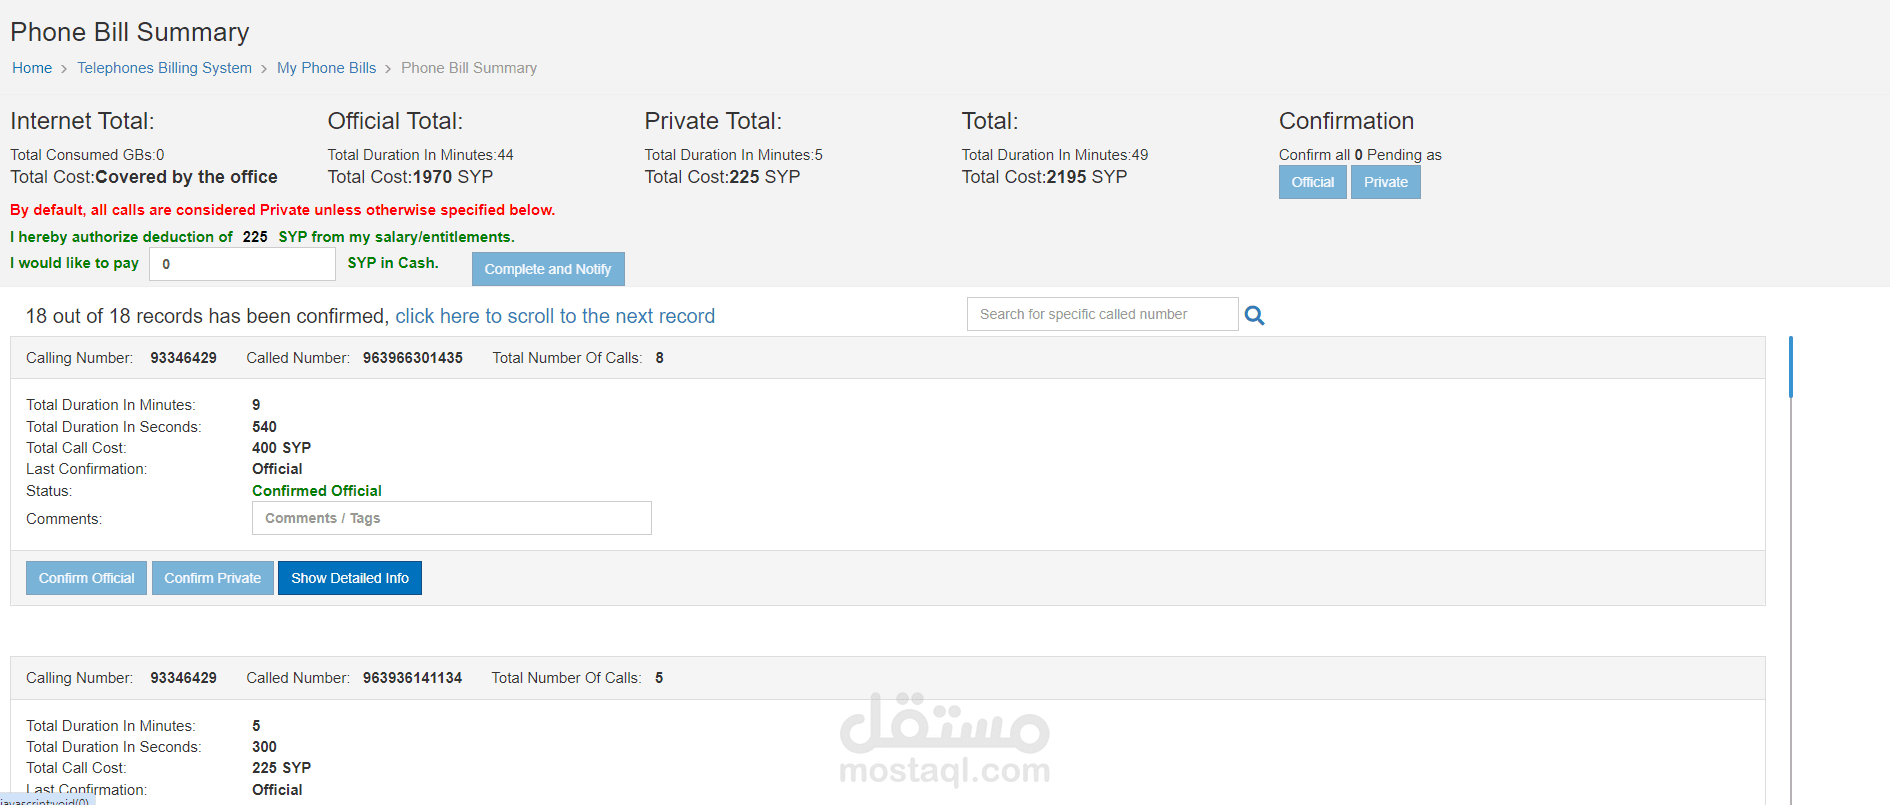Click Total Call Cost value 400 SYP

[281, 448]
